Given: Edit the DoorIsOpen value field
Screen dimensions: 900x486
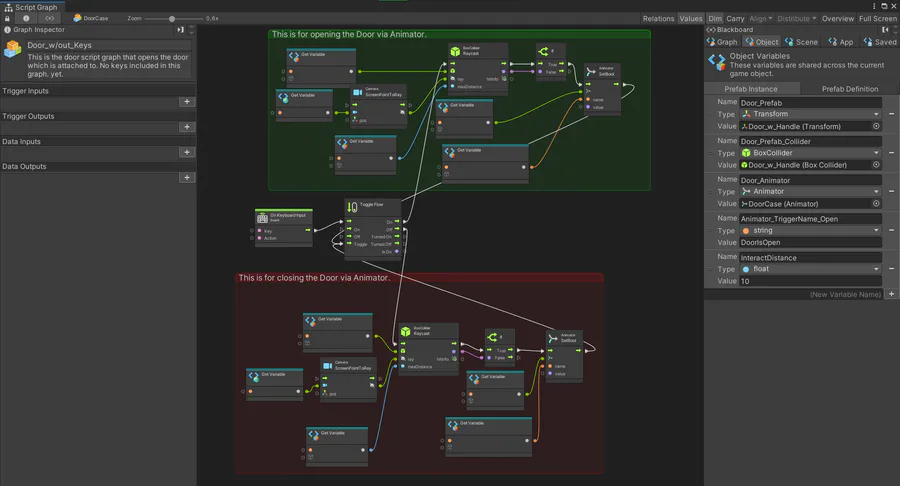Looking at the screenshot, I should (x=810, y=242).
